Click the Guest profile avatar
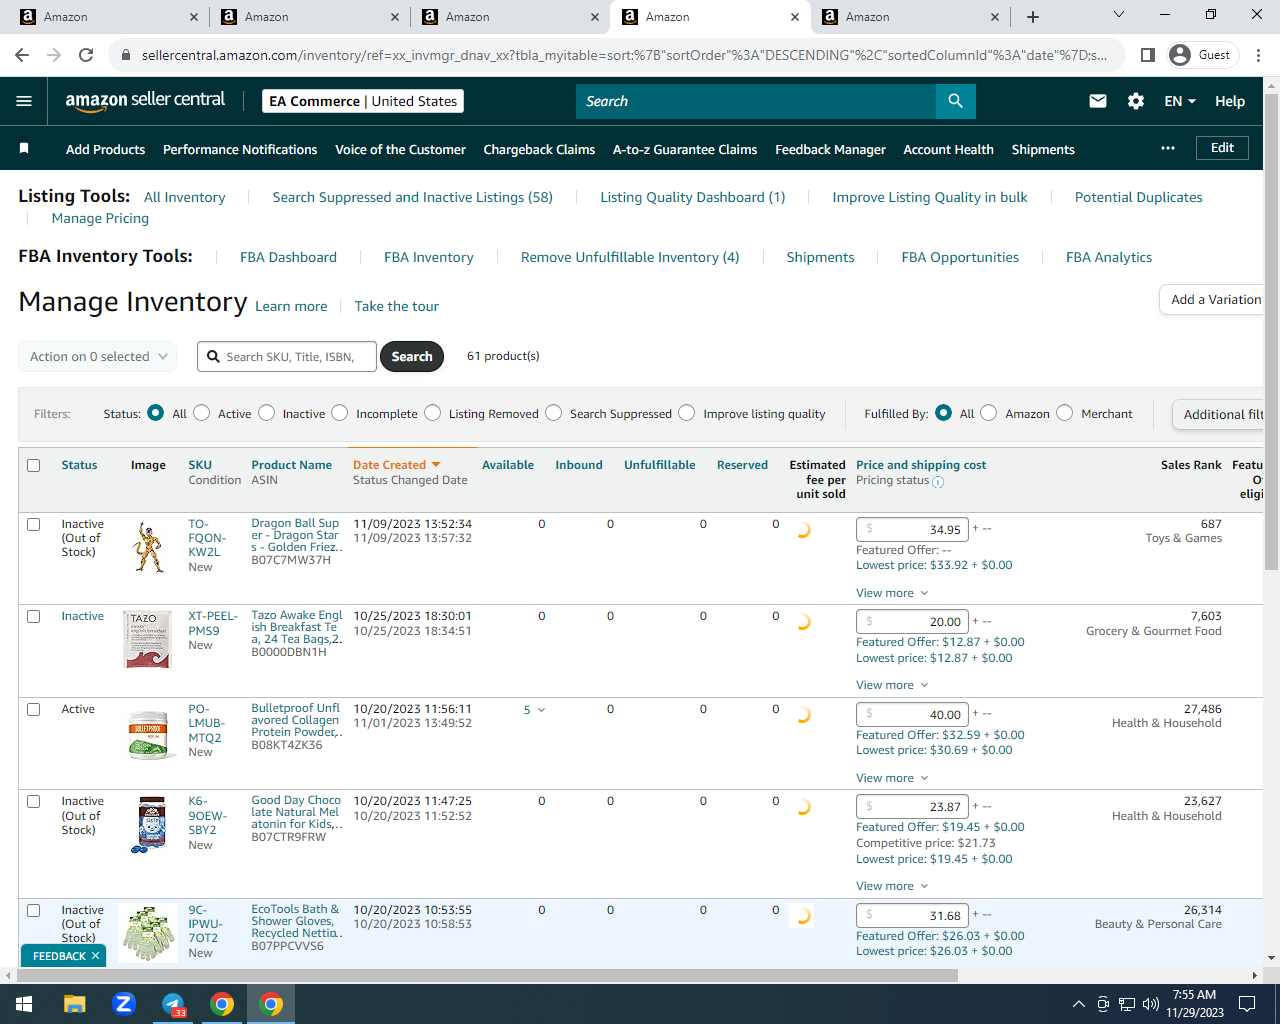 1180,55
